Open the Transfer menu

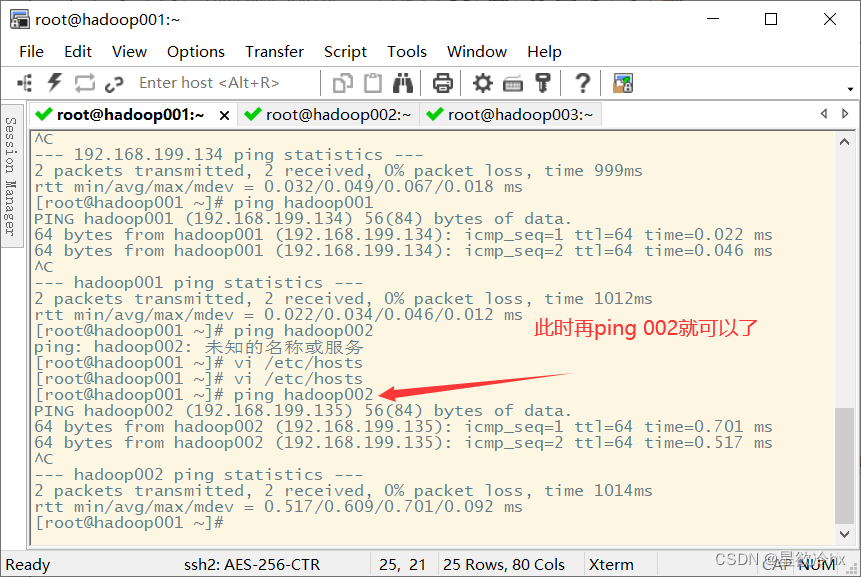[x=274, y=52]
